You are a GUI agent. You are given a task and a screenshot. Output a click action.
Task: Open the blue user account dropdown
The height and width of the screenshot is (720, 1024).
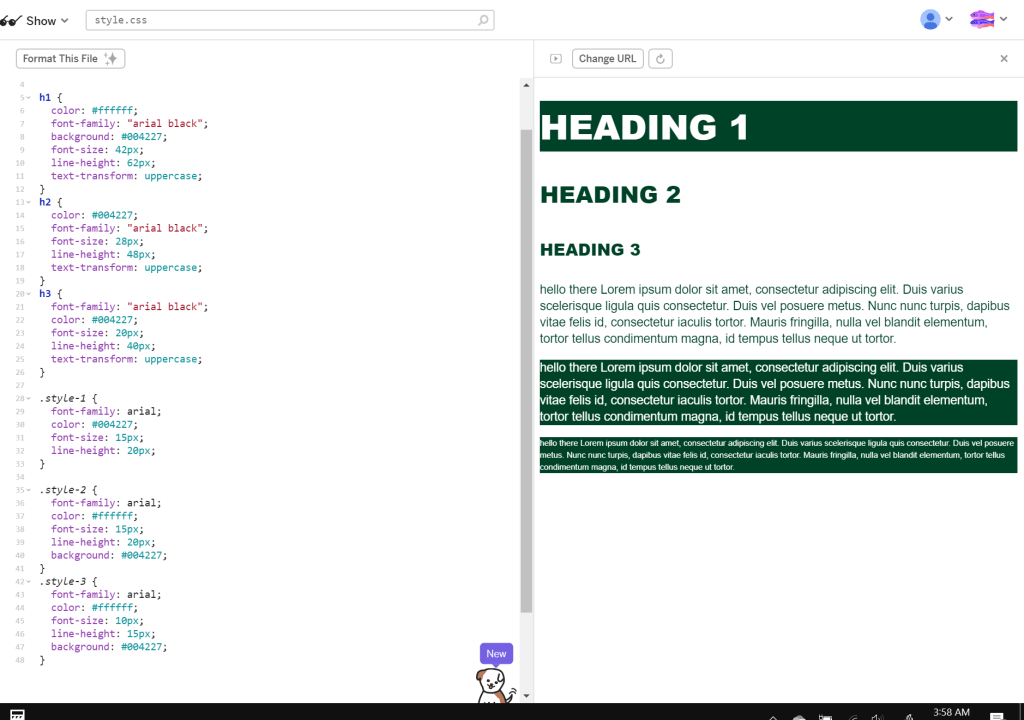tap(936, 19)
